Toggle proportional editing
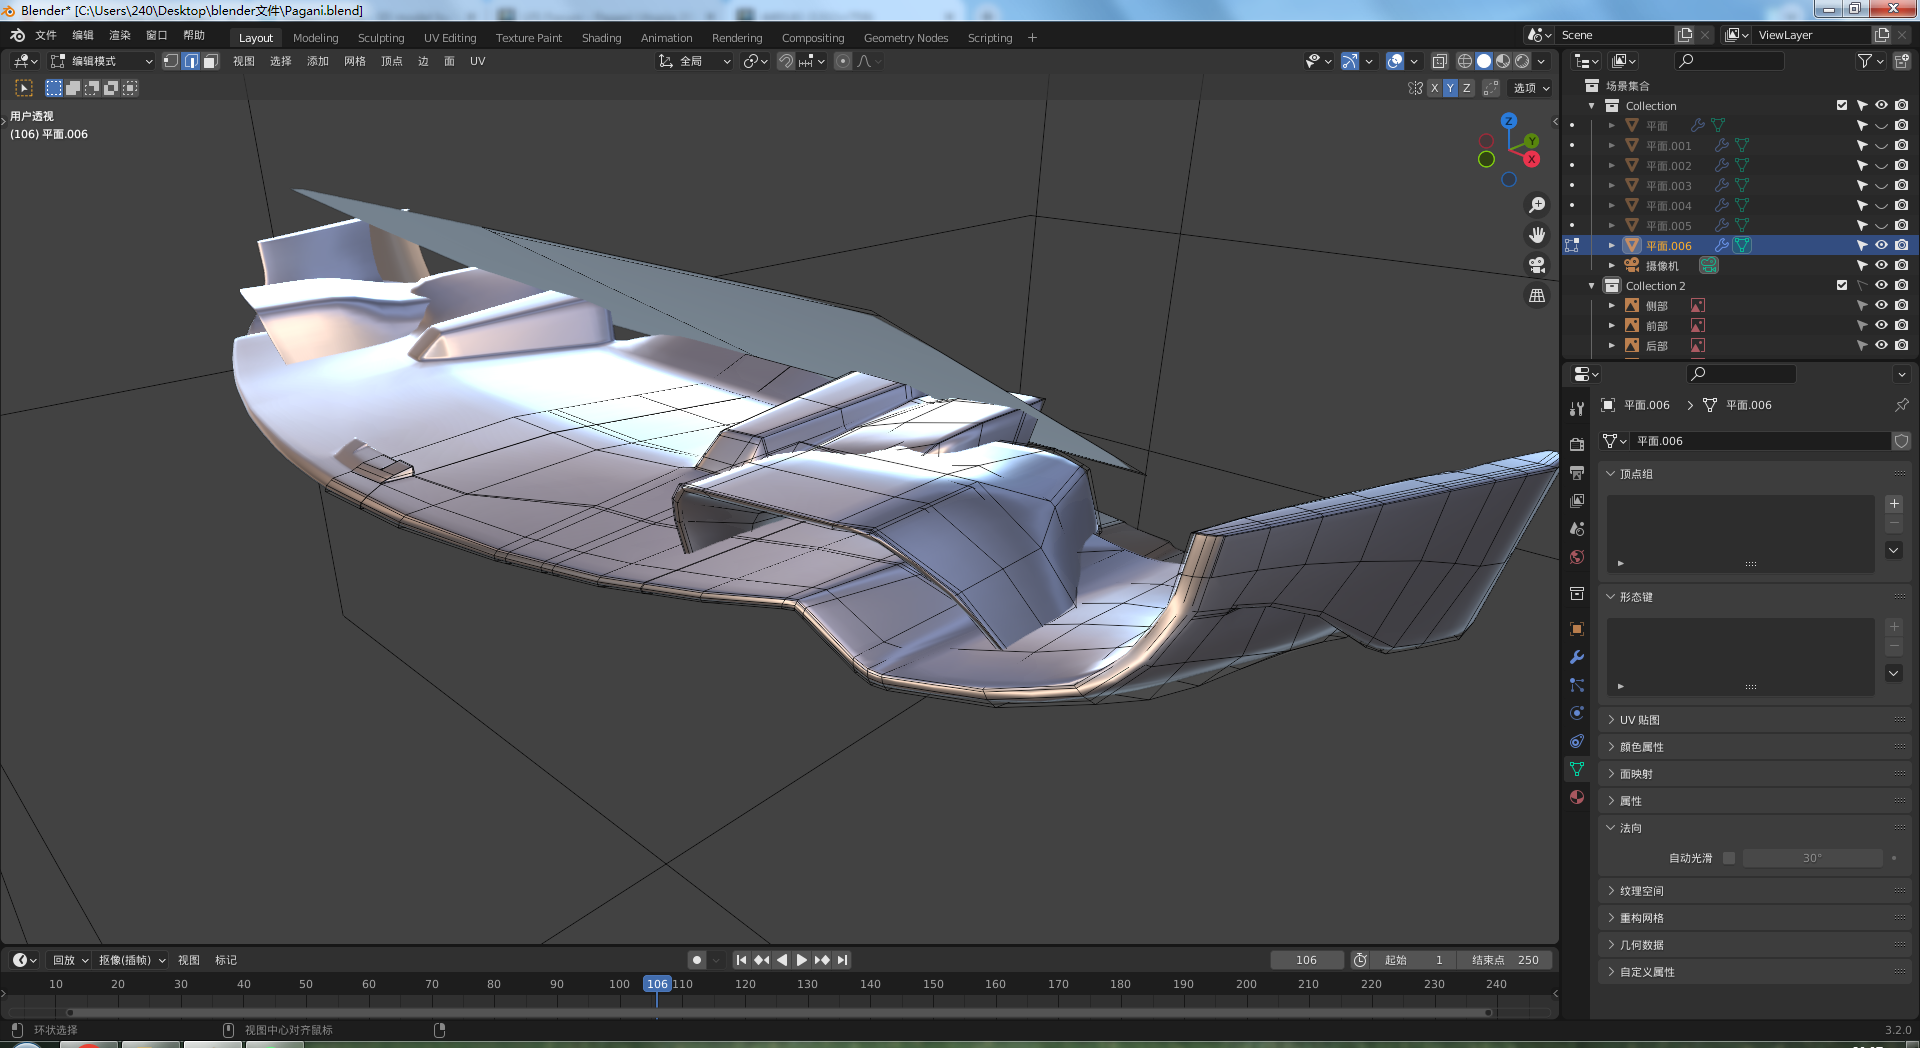This screenshot has height=1048, width=1920. (x=843, y=61)
